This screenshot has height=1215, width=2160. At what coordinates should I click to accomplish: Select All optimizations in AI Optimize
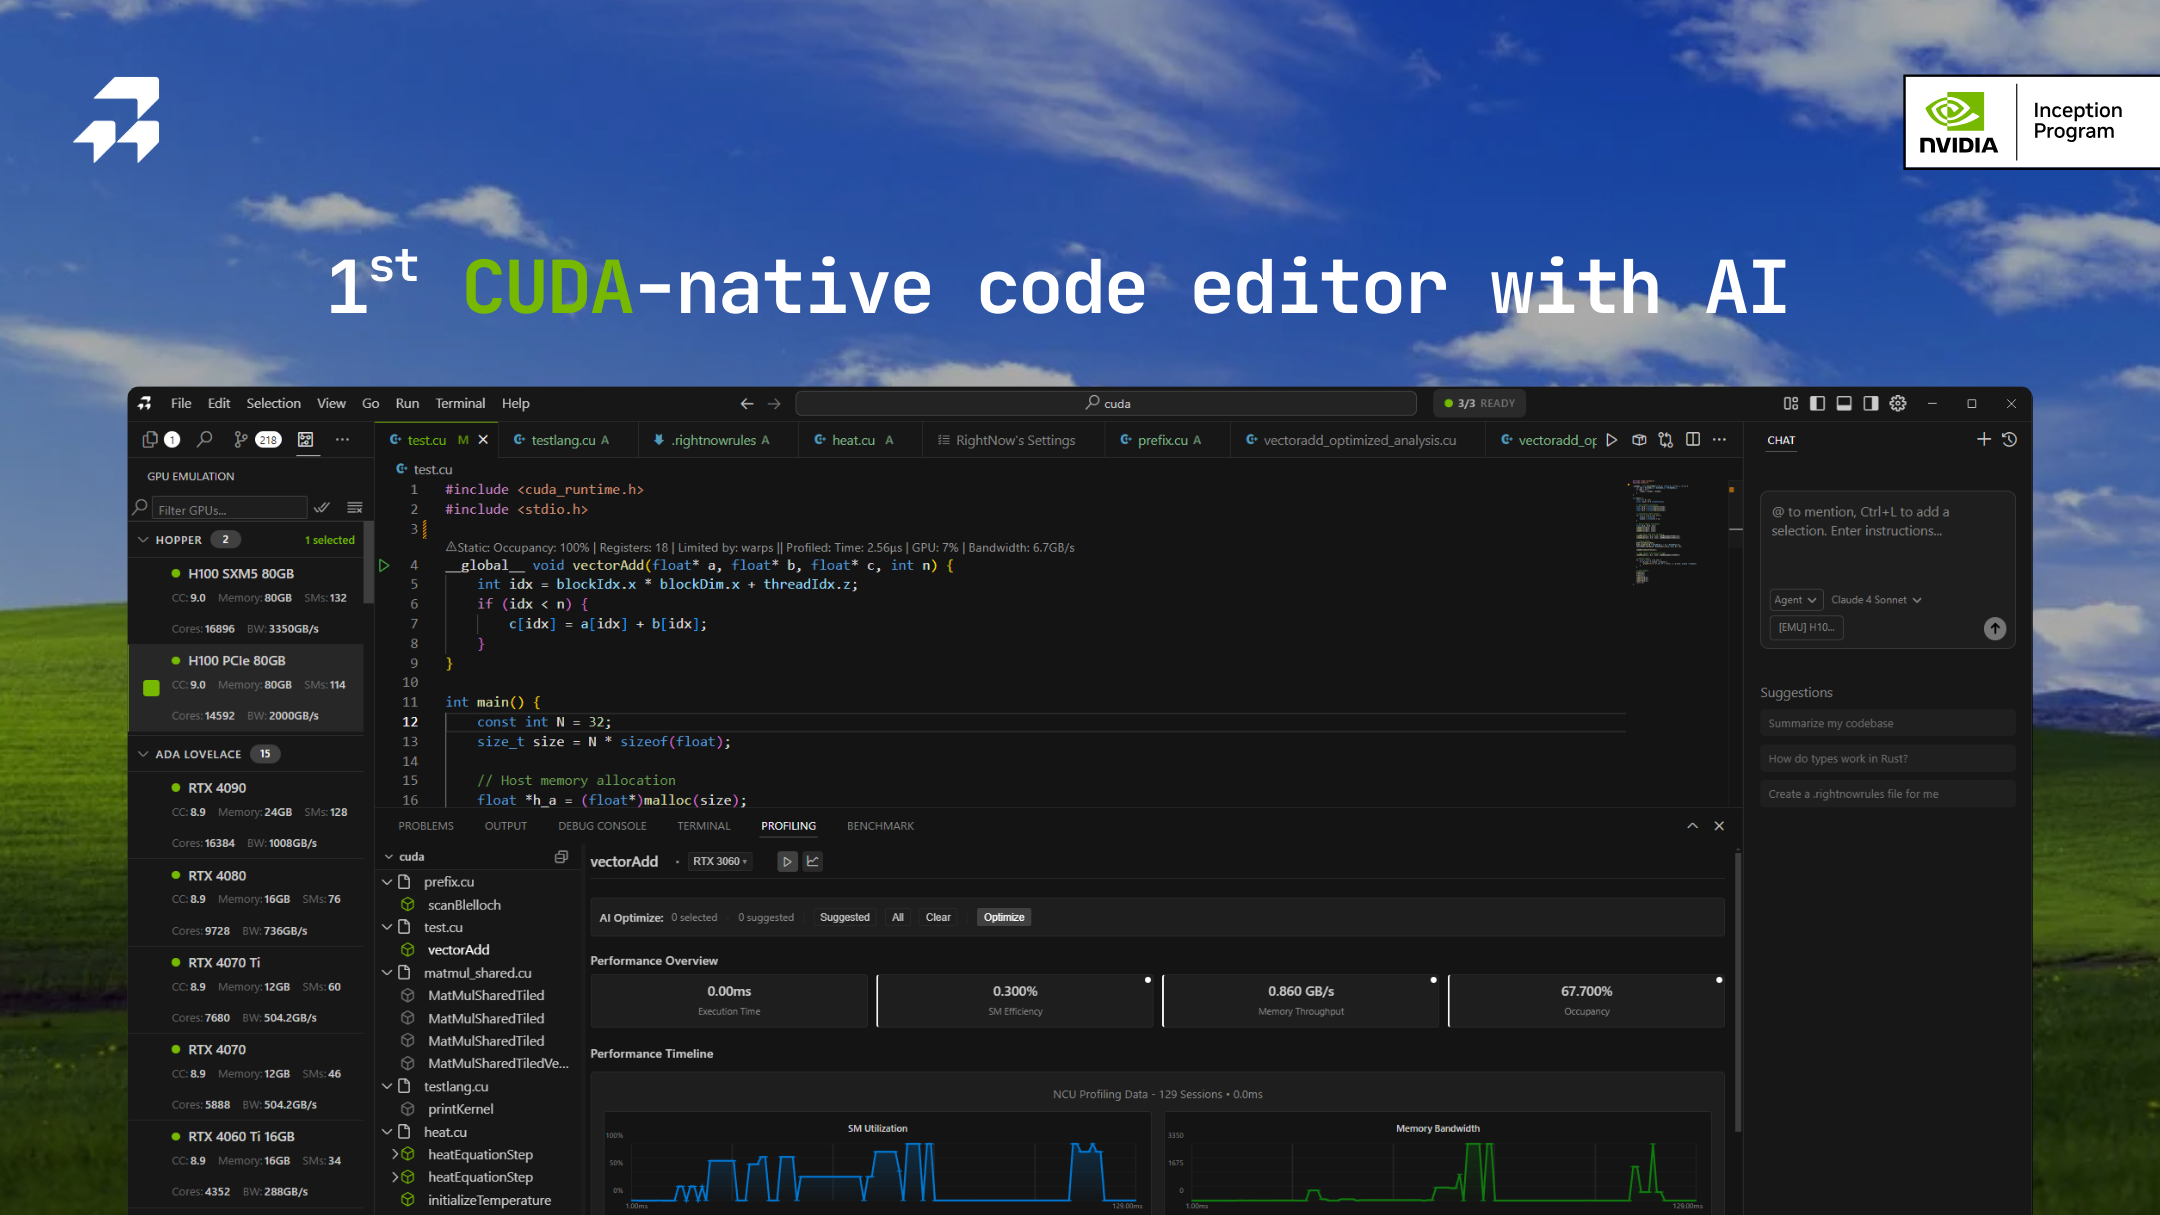(897, 917)
